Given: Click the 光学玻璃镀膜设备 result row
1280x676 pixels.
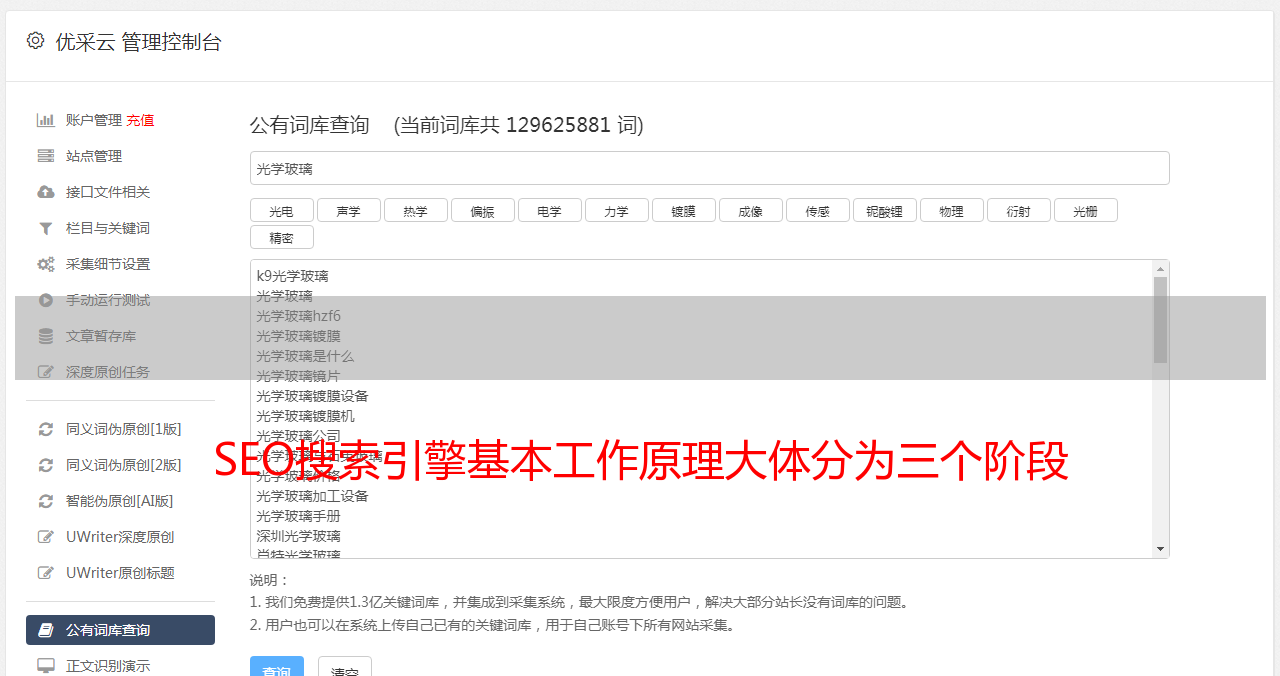Looking at the screenshot, I should tap(312, 396).
